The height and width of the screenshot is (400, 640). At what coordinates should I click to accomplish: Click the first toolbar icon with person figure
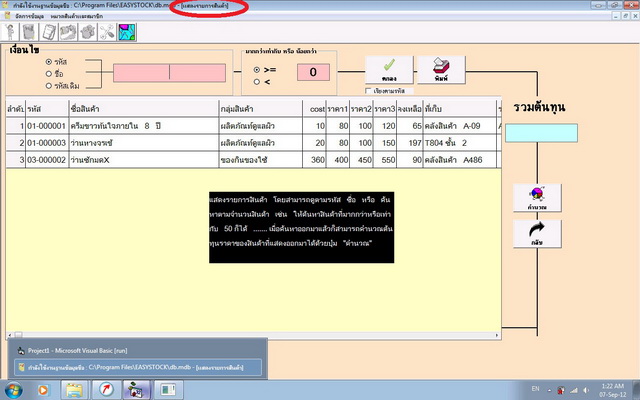point(10,33)
